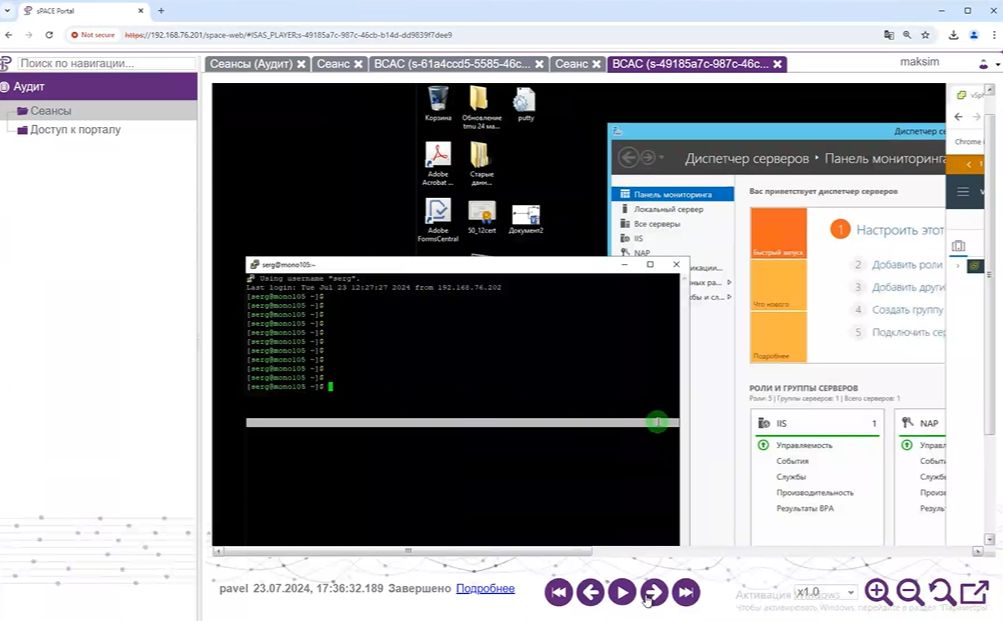Close the BCAC (s-61a4ccd5...) tab
The width and height of the screenshot is (1003, 621).
click(x=540, y=64)
